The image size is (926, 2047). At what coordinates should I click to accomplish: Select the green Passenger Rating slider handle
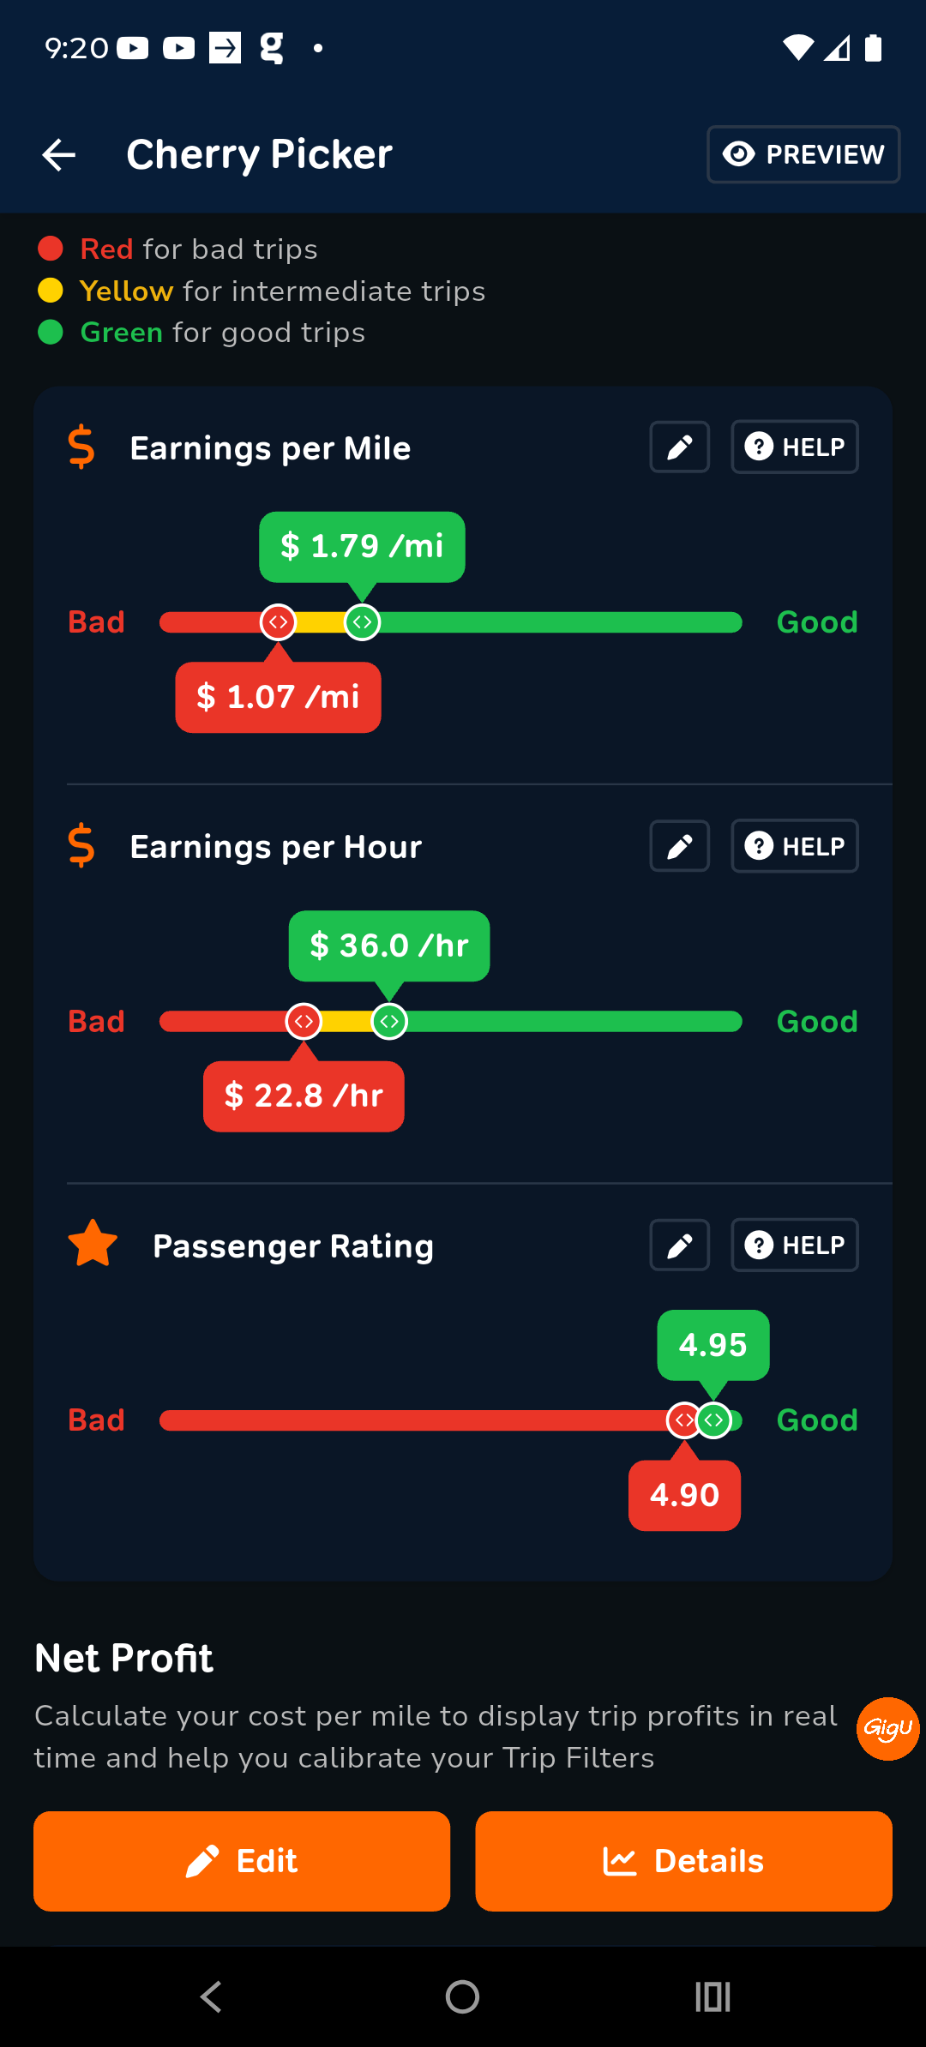click(x=713, y=1420)
